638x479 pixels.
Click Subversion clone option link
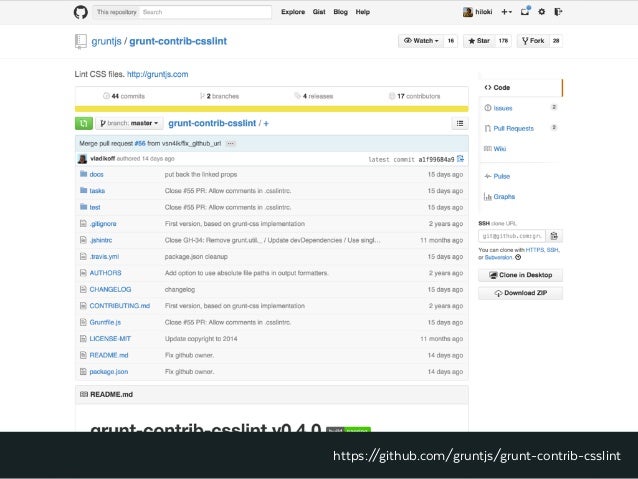[498, 258]
